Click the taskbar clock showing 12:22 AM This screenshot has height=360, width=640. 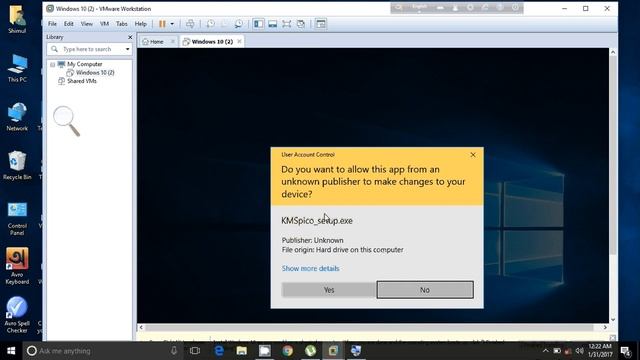pos(600,350)
